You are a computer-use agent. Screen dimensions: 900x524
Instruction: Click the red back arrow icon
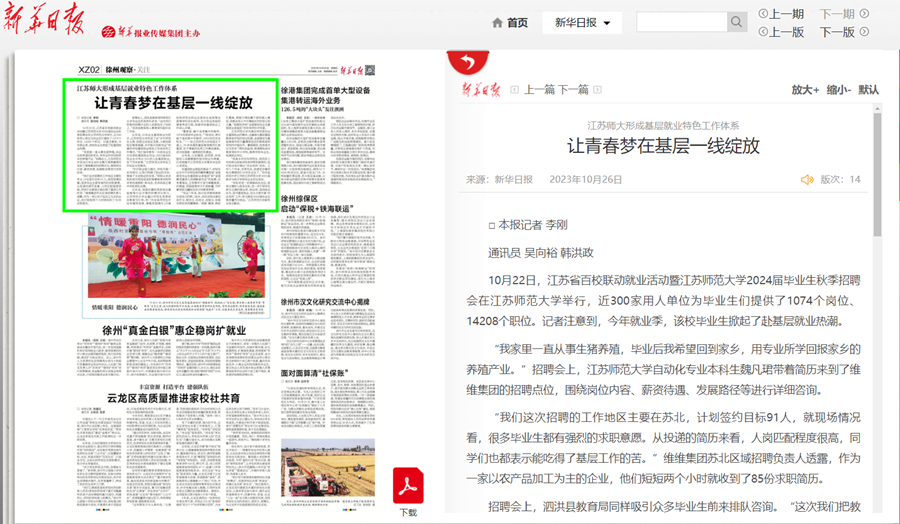point(465,64)
